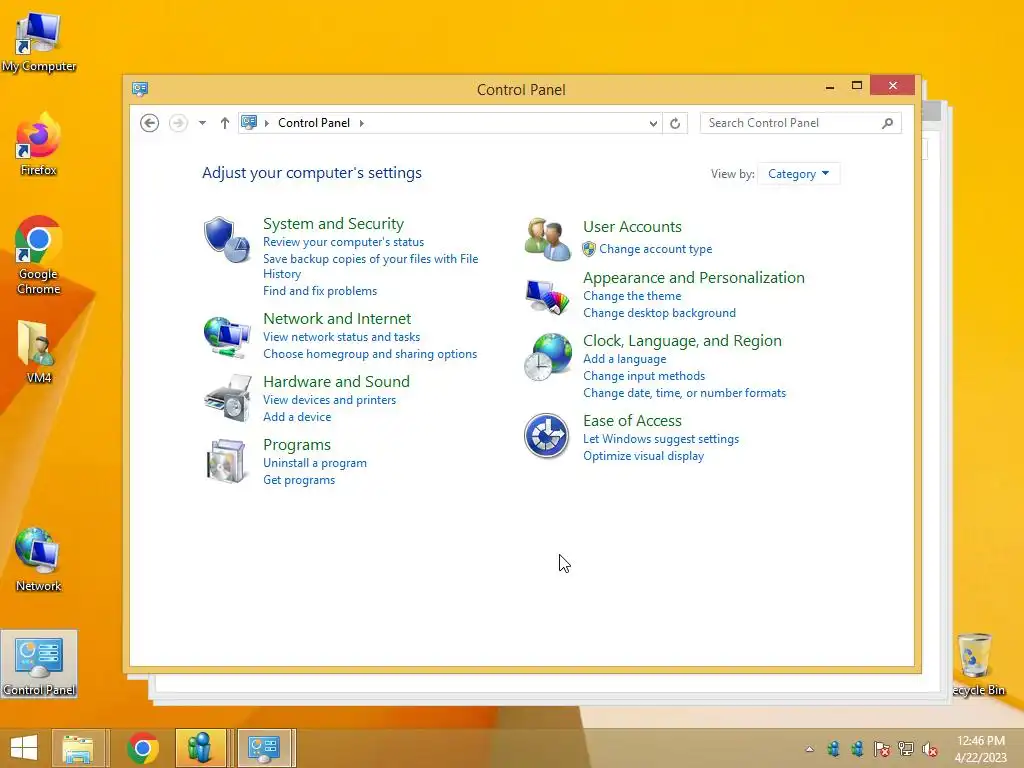Launch Chrome from the taskbar
The width and height of the screenshot is (1024, 768).
(143, 748)
